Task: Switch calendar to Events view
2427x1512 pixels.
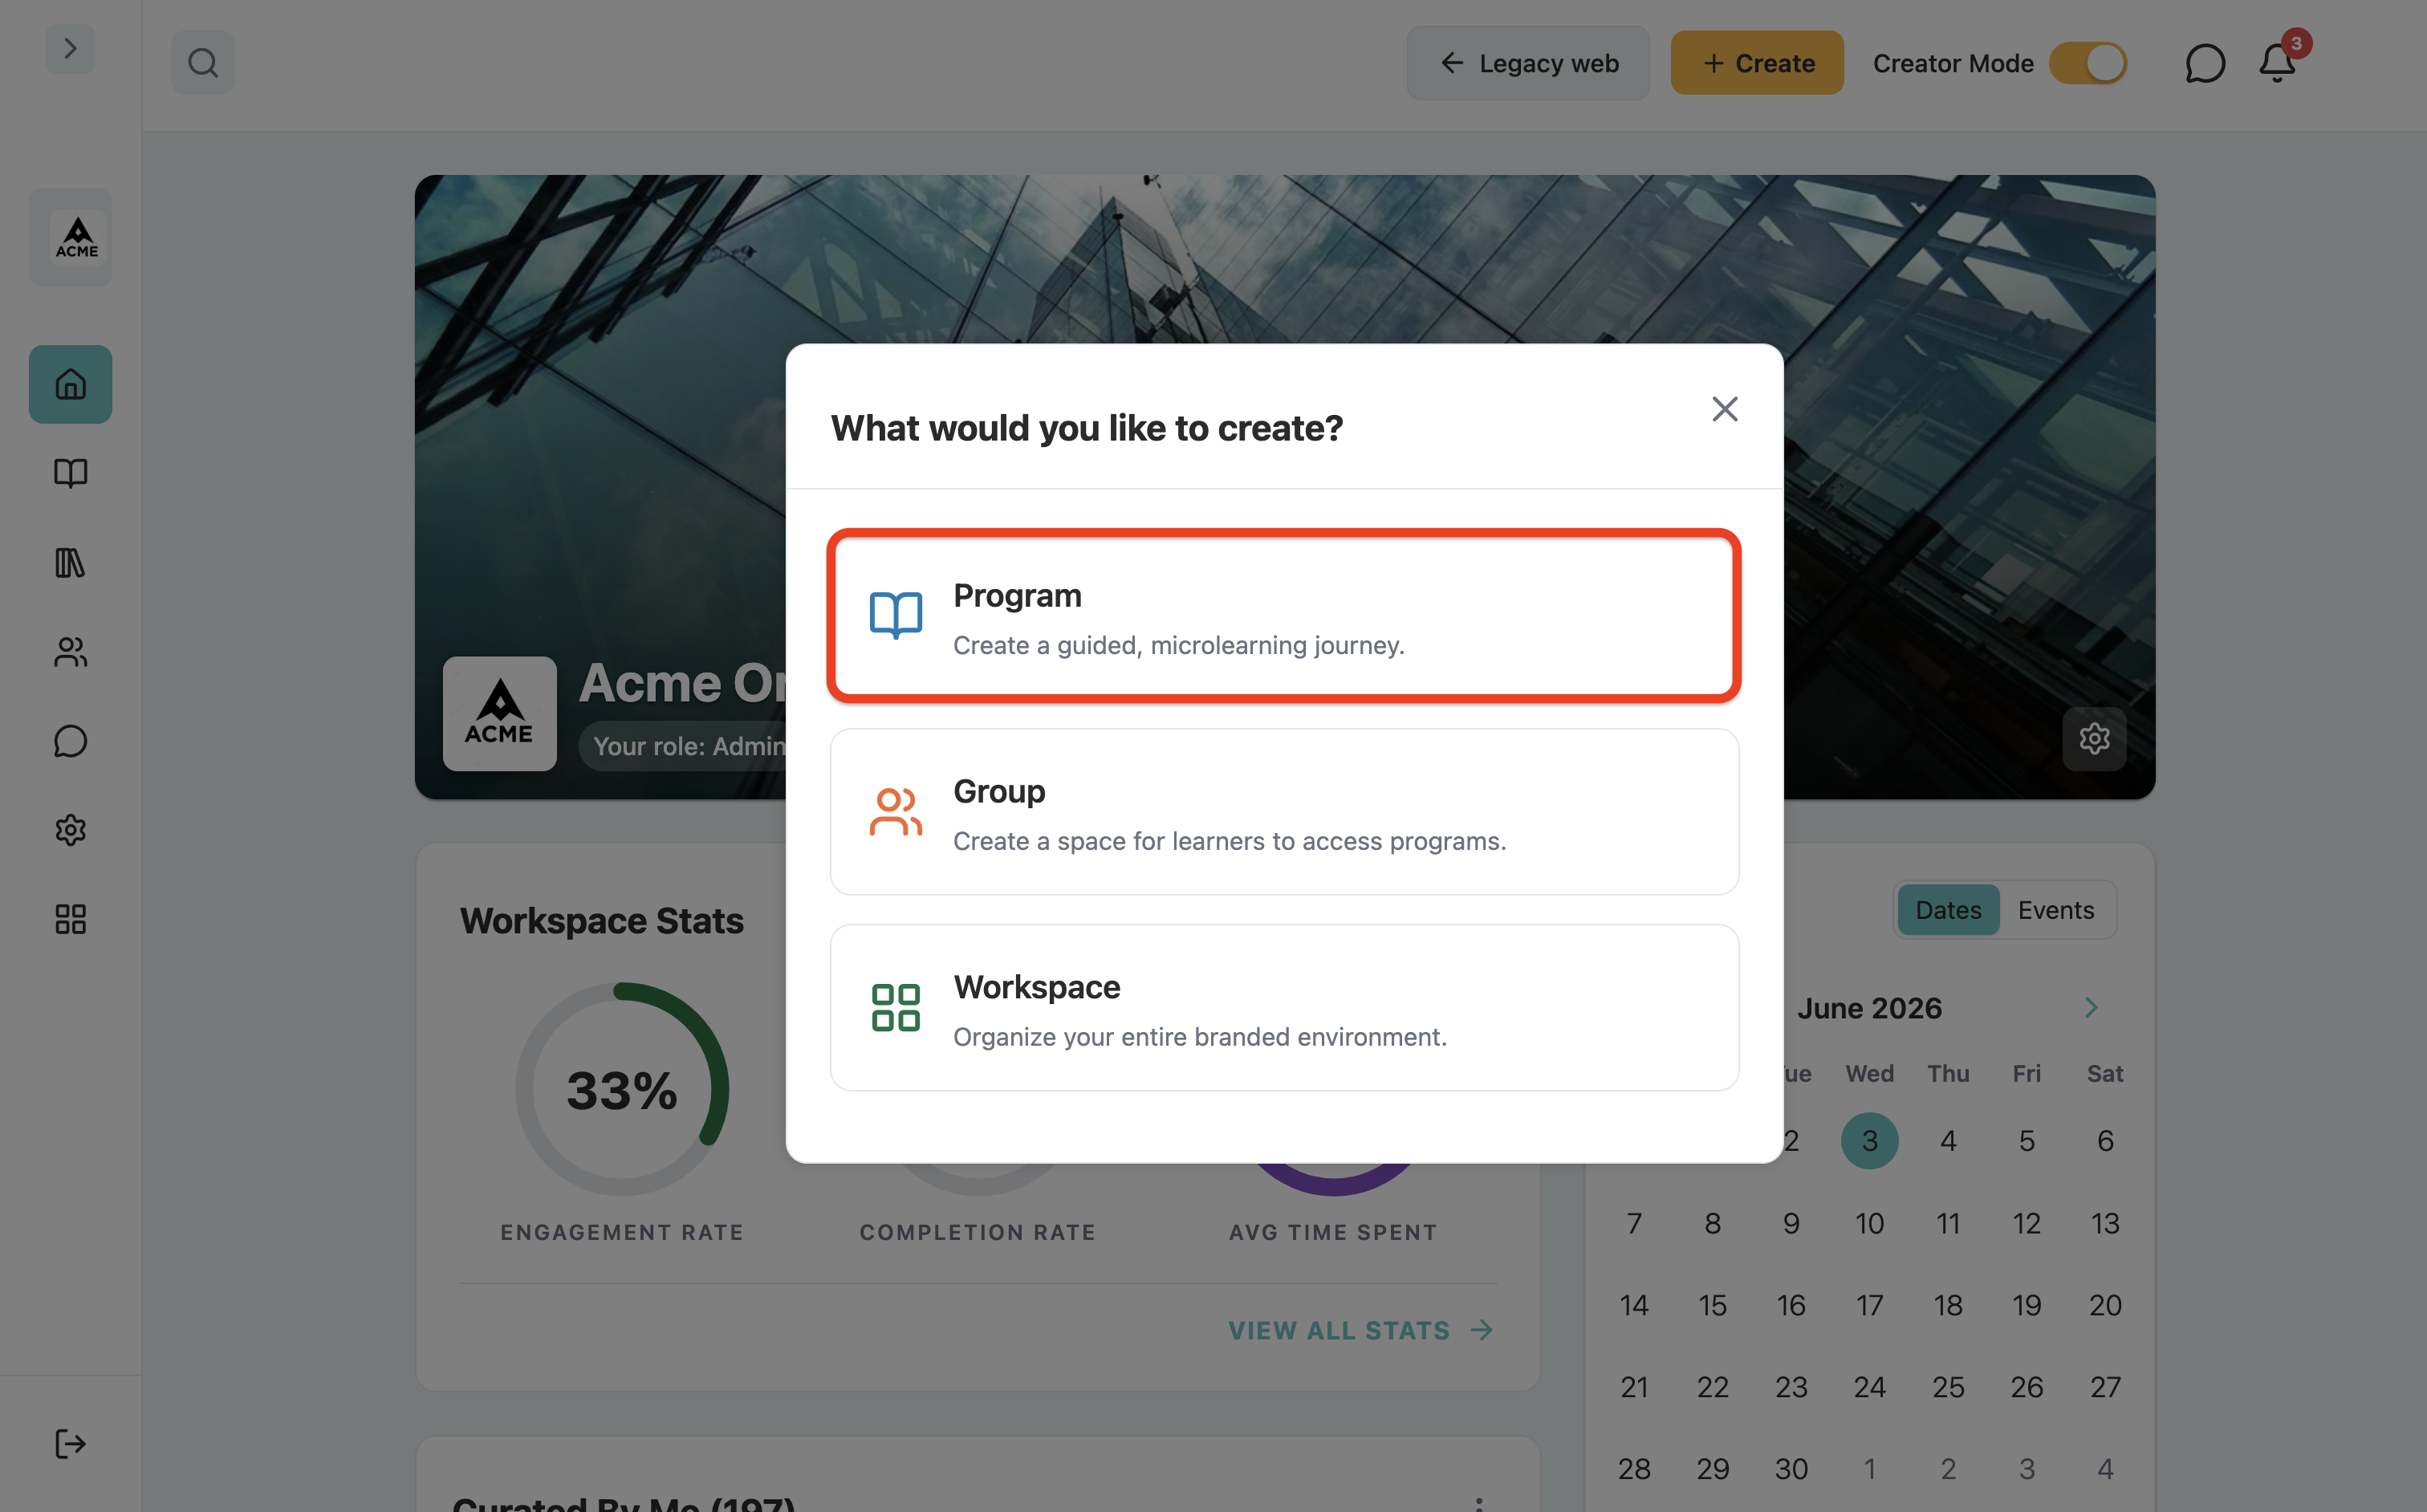Action: [2056, 910]
